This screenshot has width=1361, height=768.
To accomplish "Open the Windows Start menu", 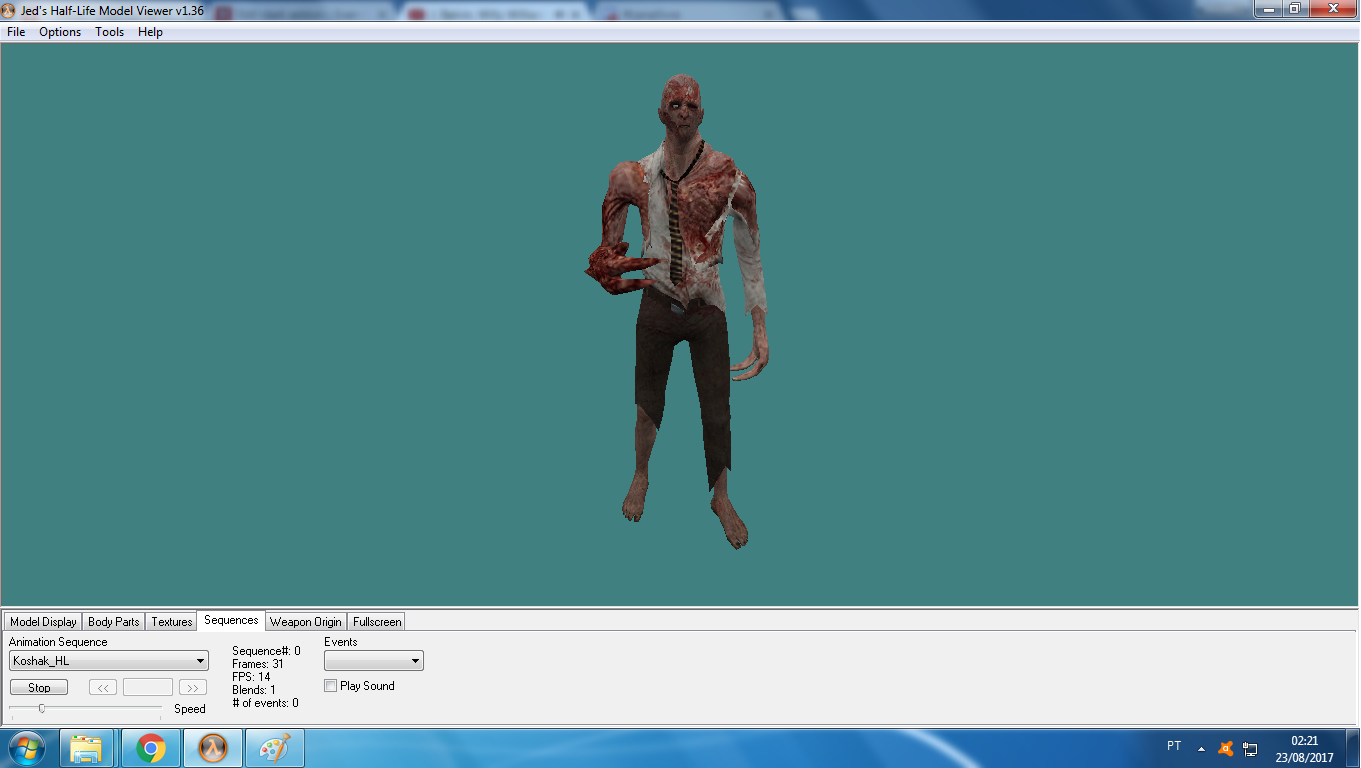I will pyautogui.click(x=27, y=748).
